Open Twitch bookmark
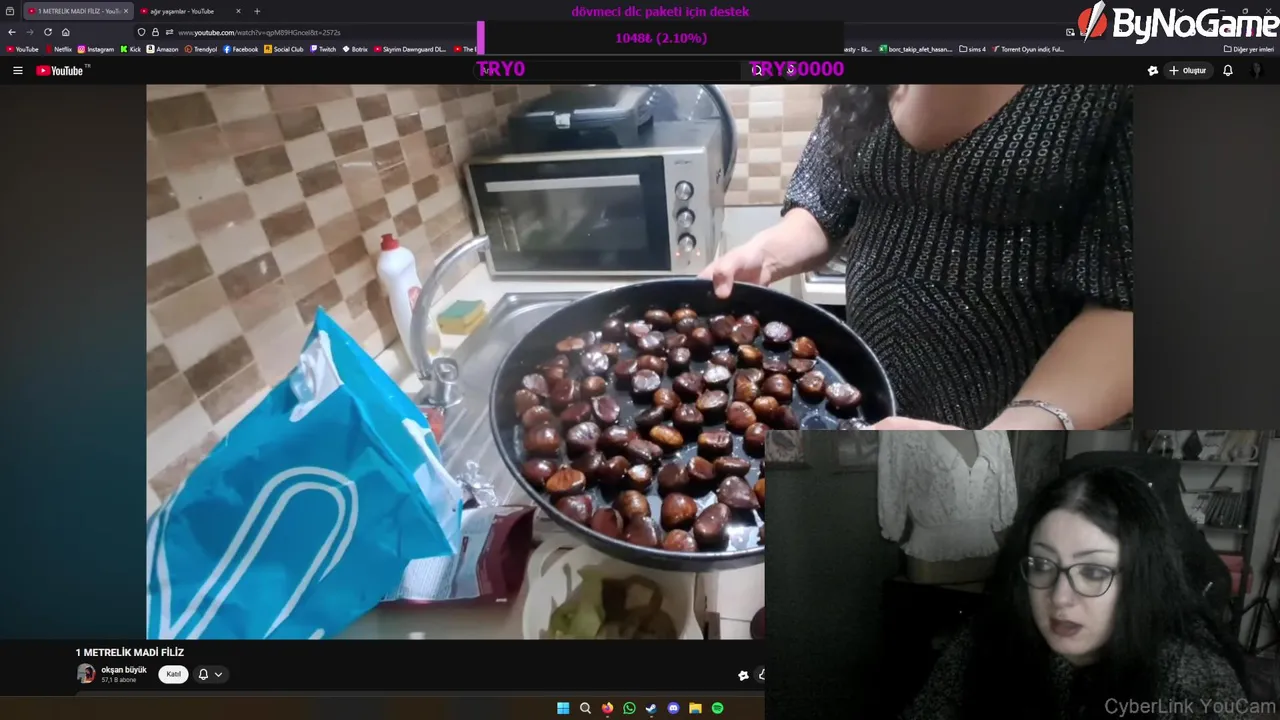Image resolution: width=1280 pixels, height=720 pixels. [x=323, y=49]
